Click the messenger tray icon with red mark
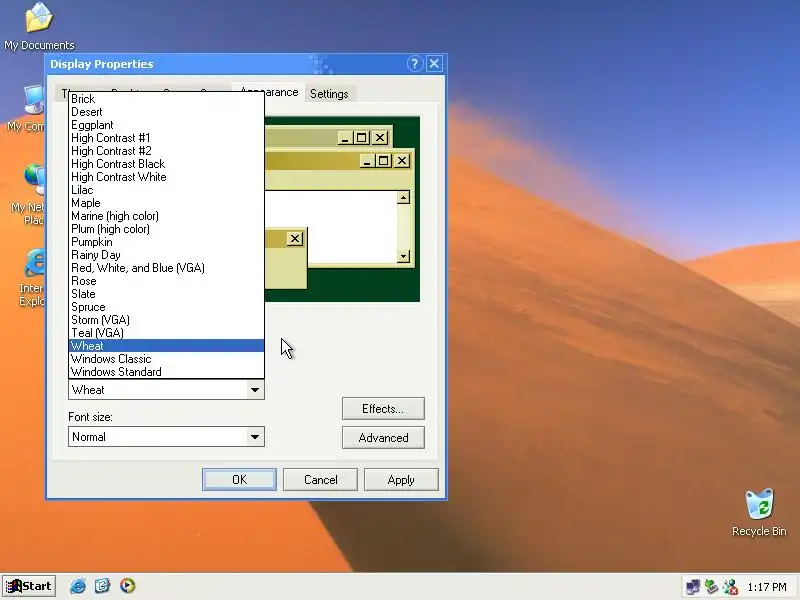This screenshot has width=800, height=600. [731, 587]
